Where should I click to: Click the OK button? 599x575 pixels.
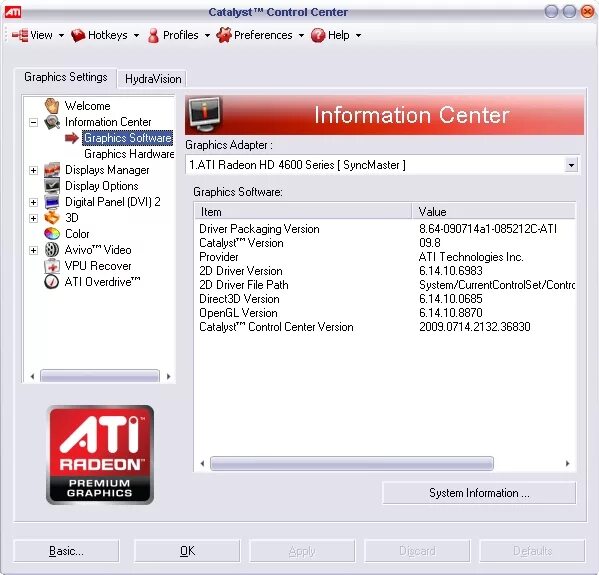tap(187, 551)
